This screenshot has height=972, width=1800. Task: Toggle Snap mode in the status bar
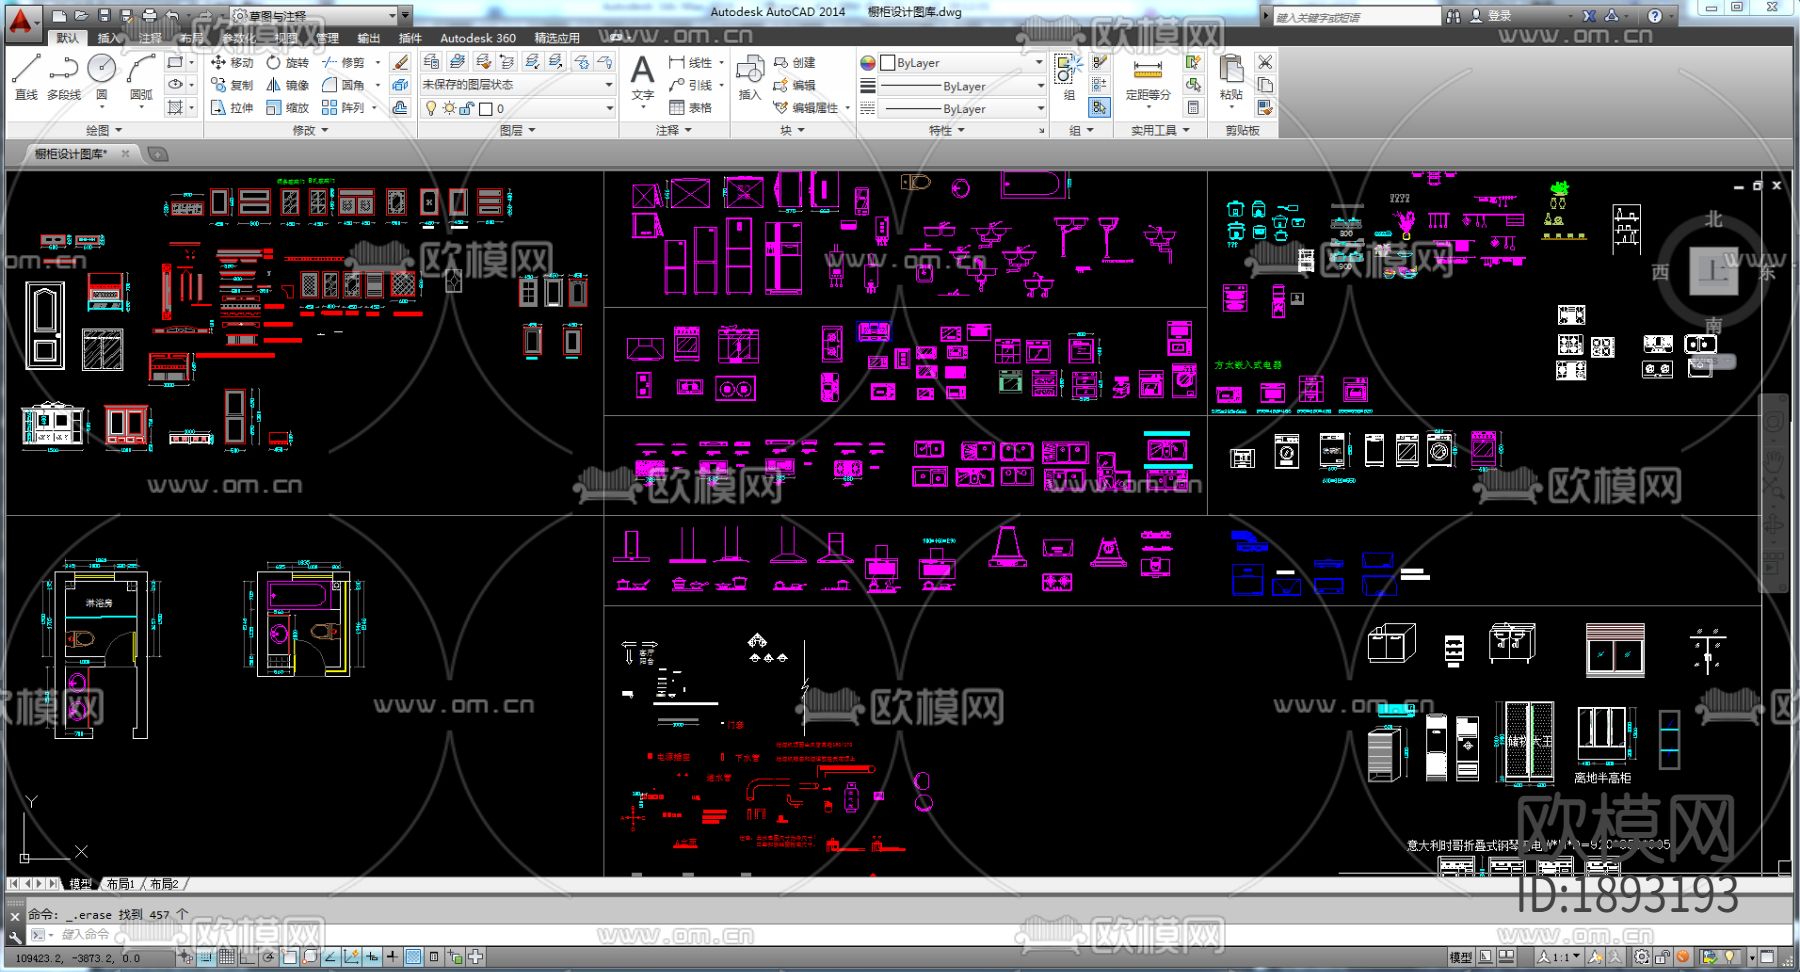(206, 957)
